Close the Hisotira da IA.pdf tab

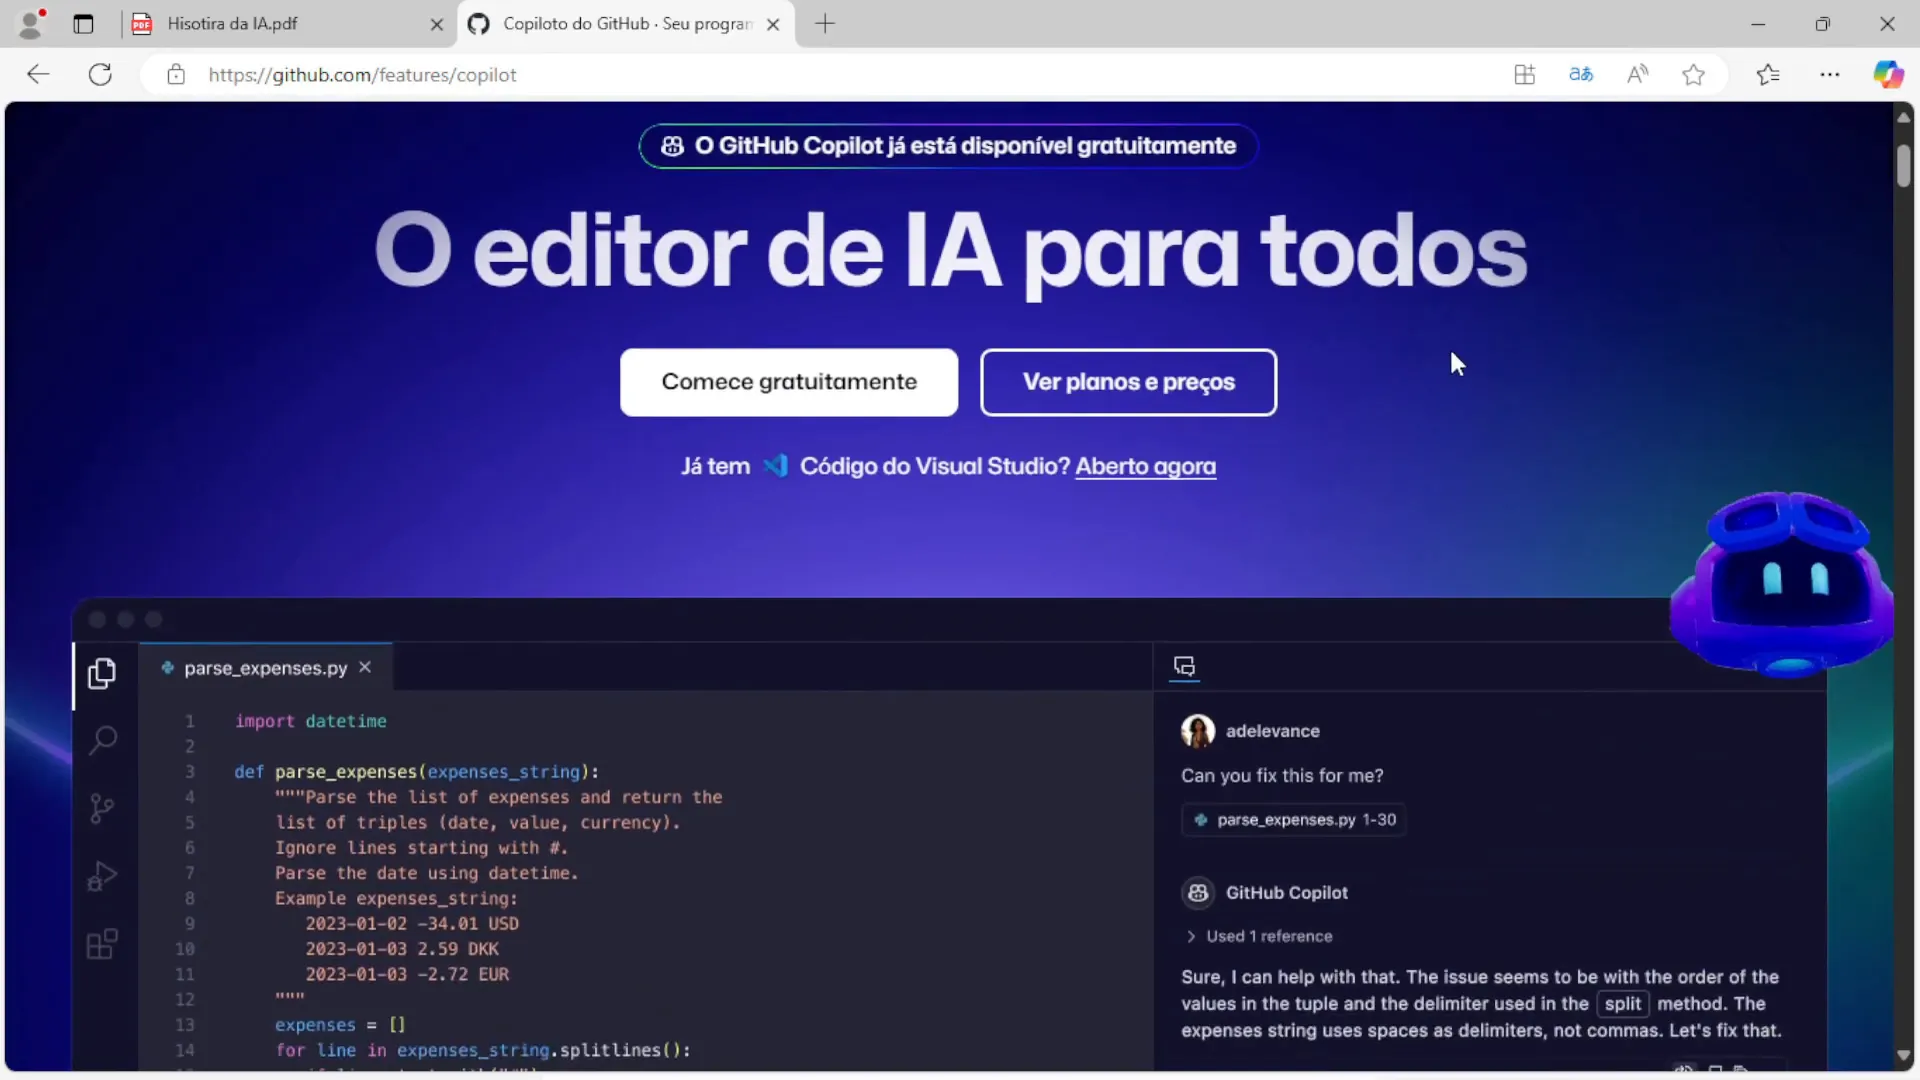click(437, 24)
